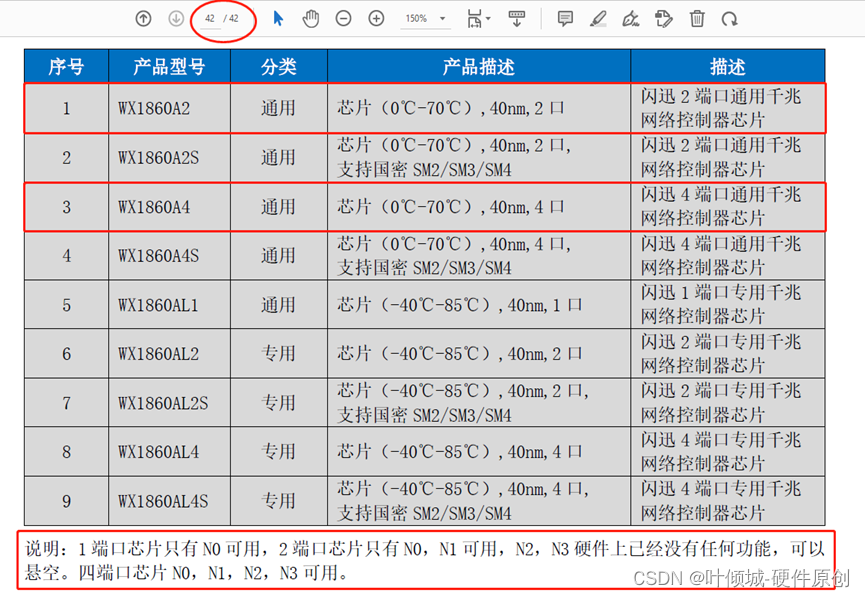Click the next page down arrow icon
Viewport: 865px width, 597px height.
176,19
